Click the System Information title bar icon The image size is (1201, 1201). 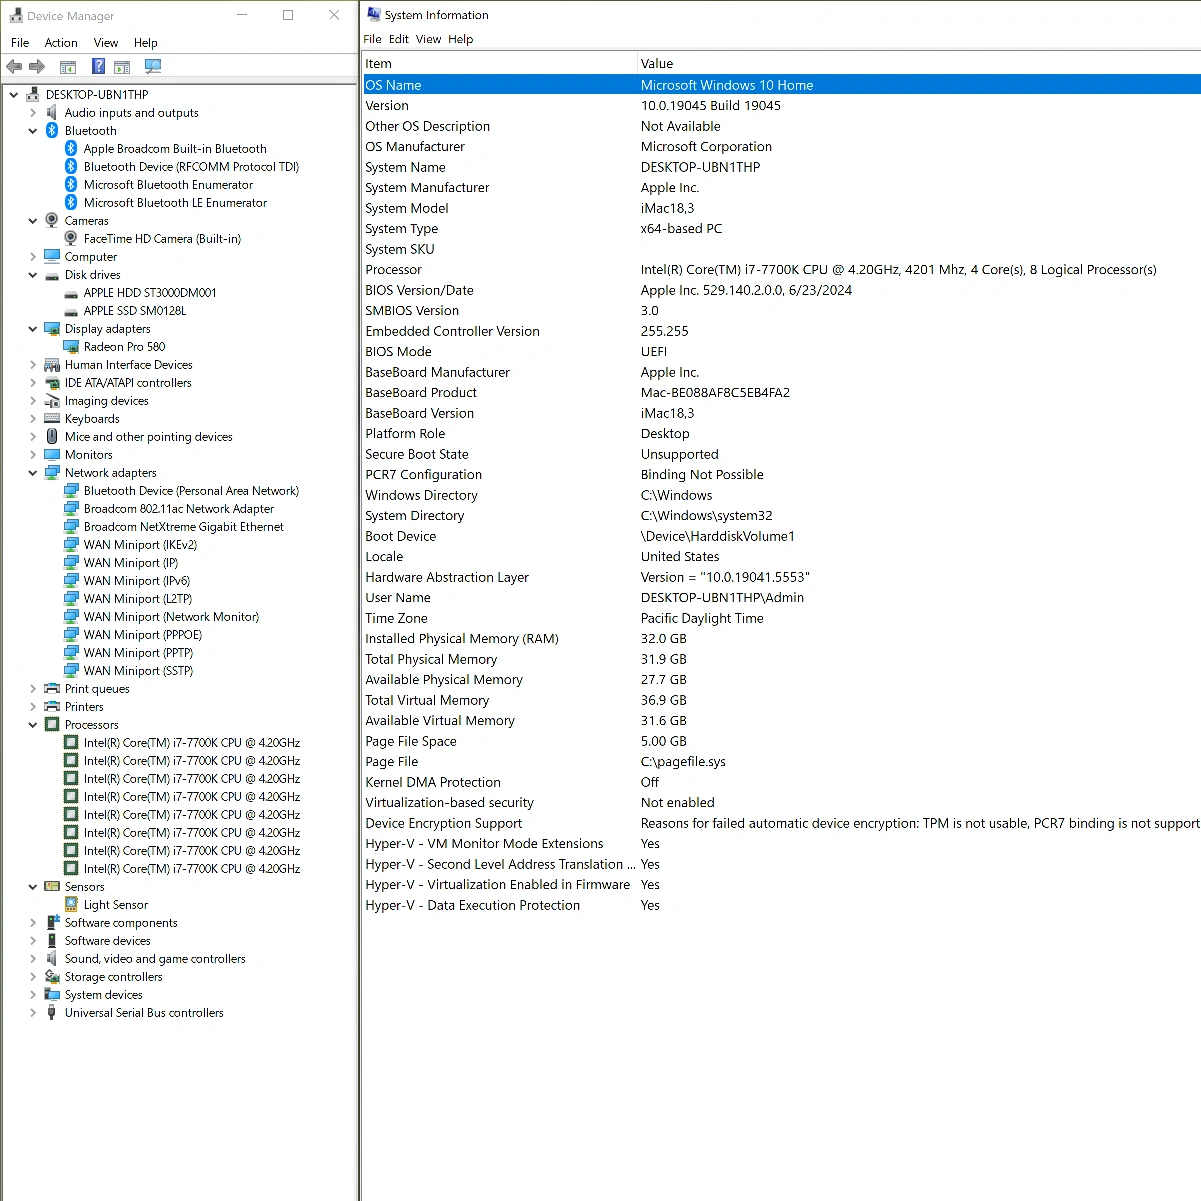(374, 15)
